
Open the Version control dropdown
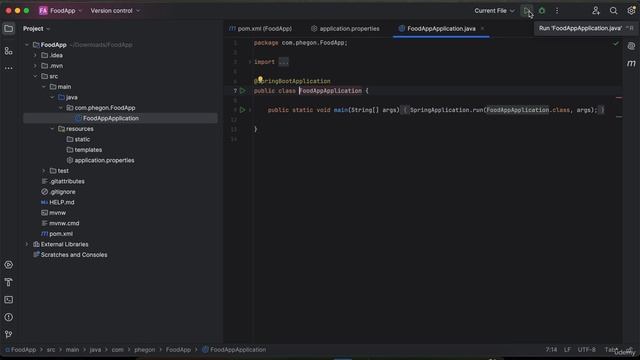click(x=115, y=11)
